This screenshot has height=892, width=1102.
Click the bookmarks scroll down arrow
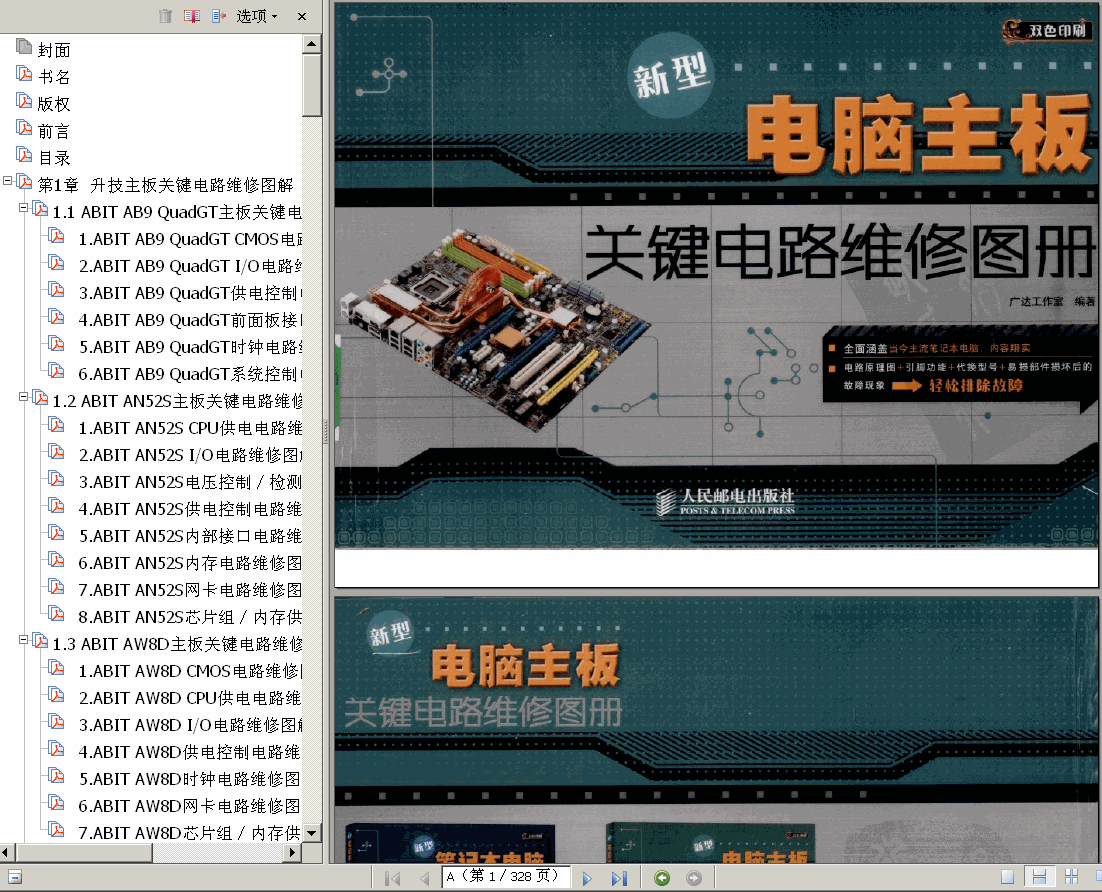click(311, 833)
